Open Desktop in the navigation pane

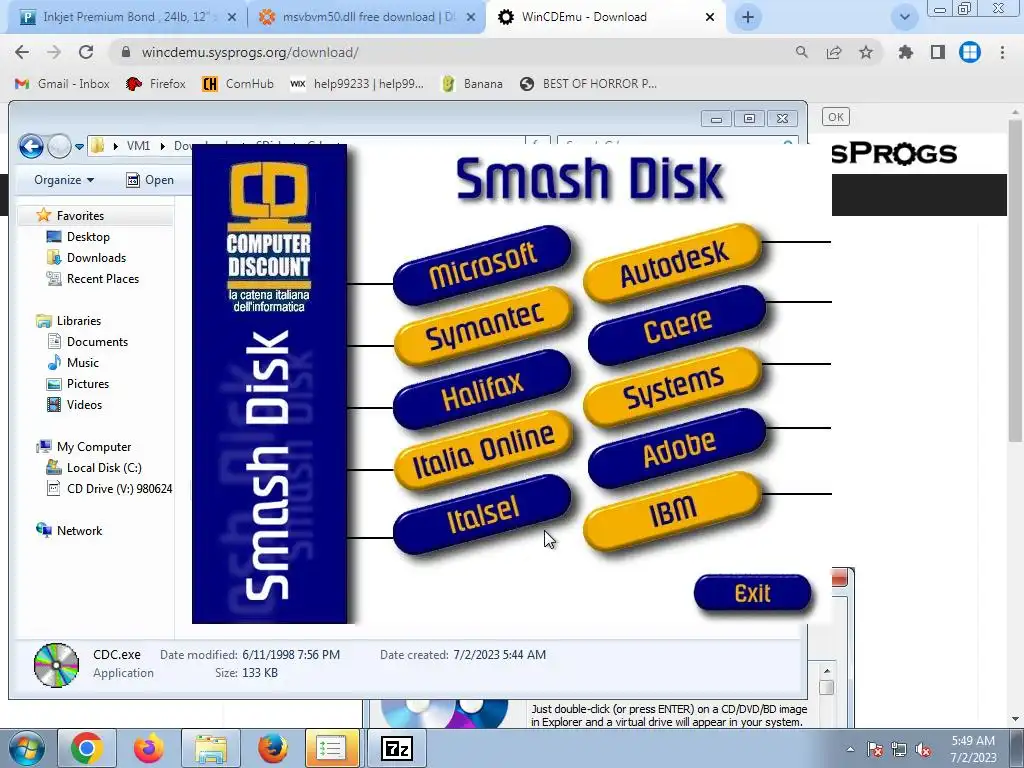coord(88,236)
